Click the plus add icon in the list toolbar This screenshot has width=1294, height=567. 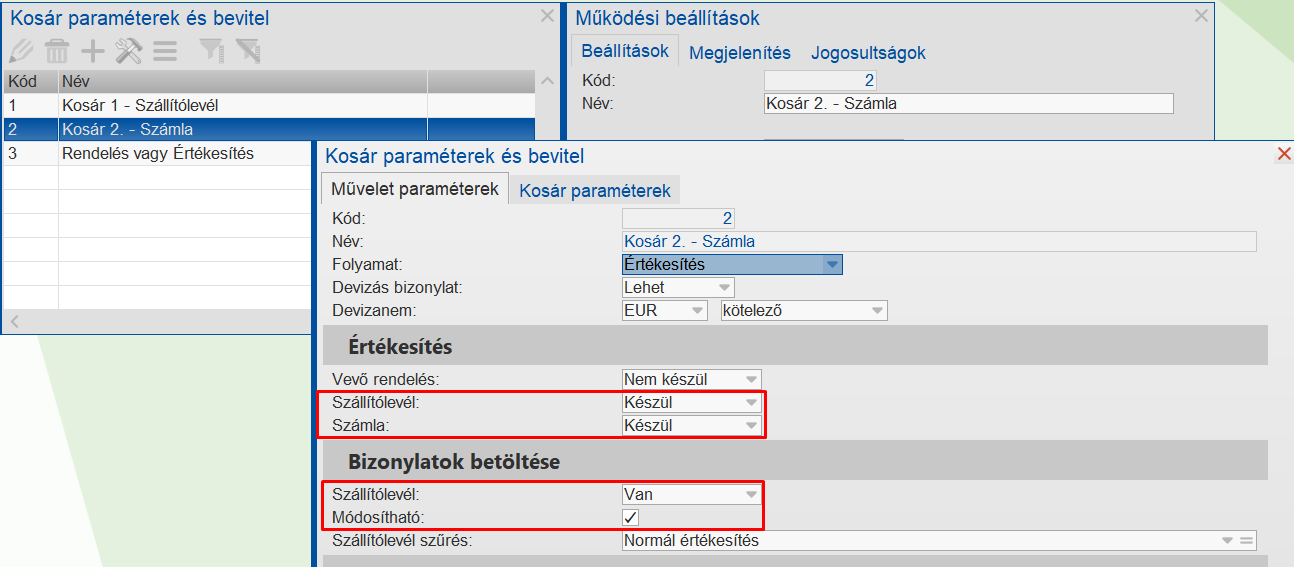coord(92,51)
